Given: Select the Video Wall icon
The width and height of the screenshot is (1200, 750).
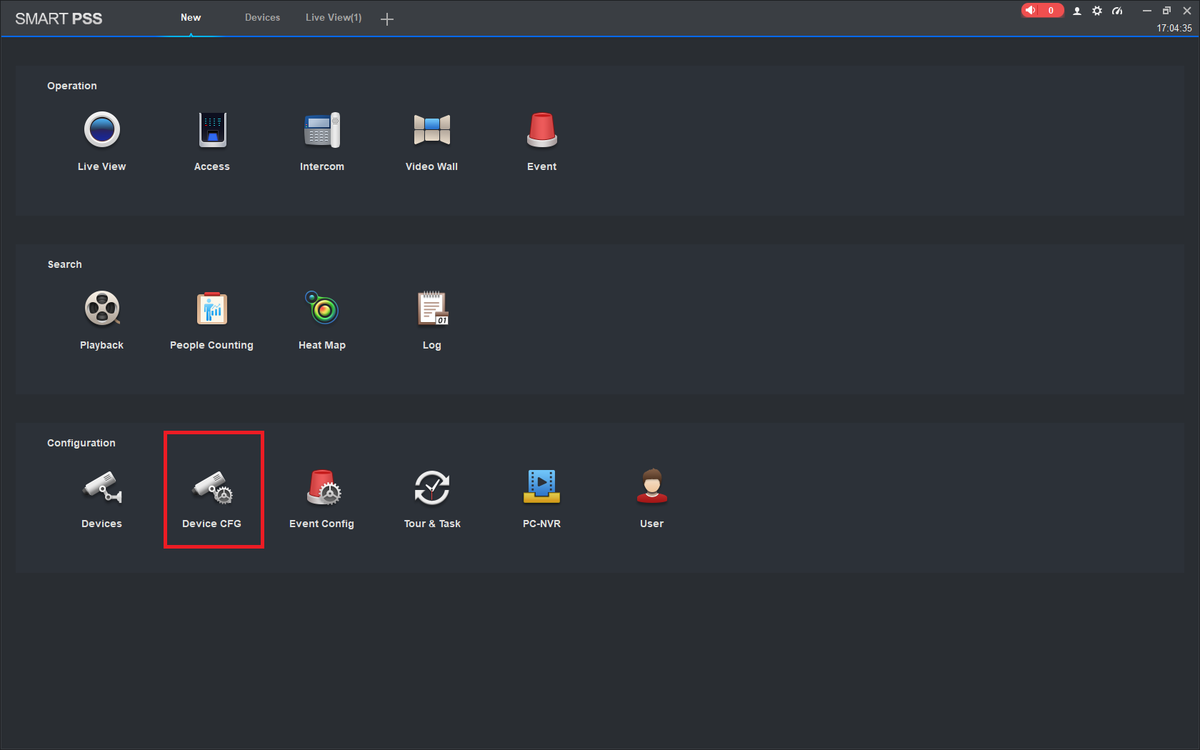Looking at the screenshot, I should (432, 131).
